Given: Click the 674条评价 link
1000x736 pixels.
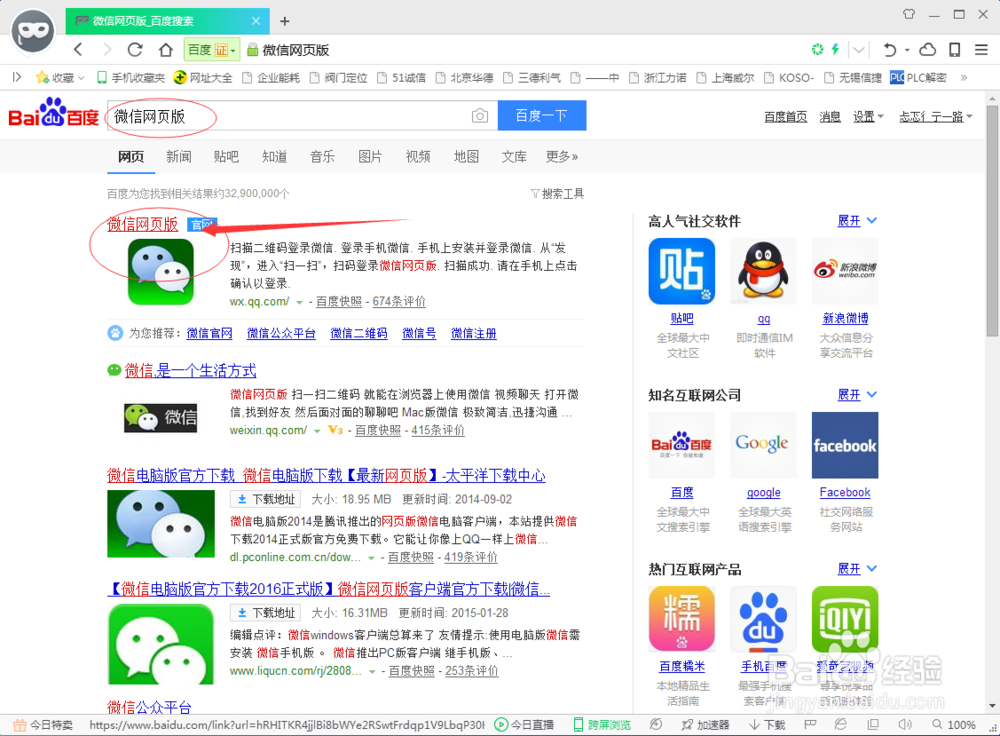Looking at the screenshot, I should [399, 302].
